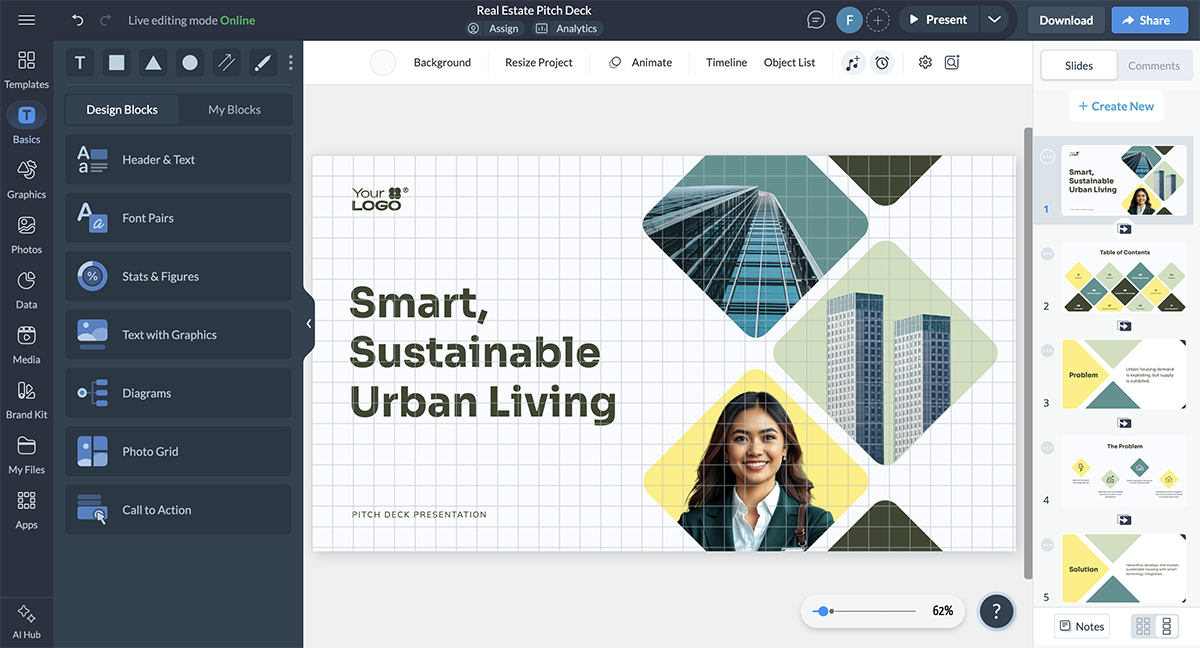The image size is (1200, 648).
Task: Collapse the left design panel
Action: [309, 324]
